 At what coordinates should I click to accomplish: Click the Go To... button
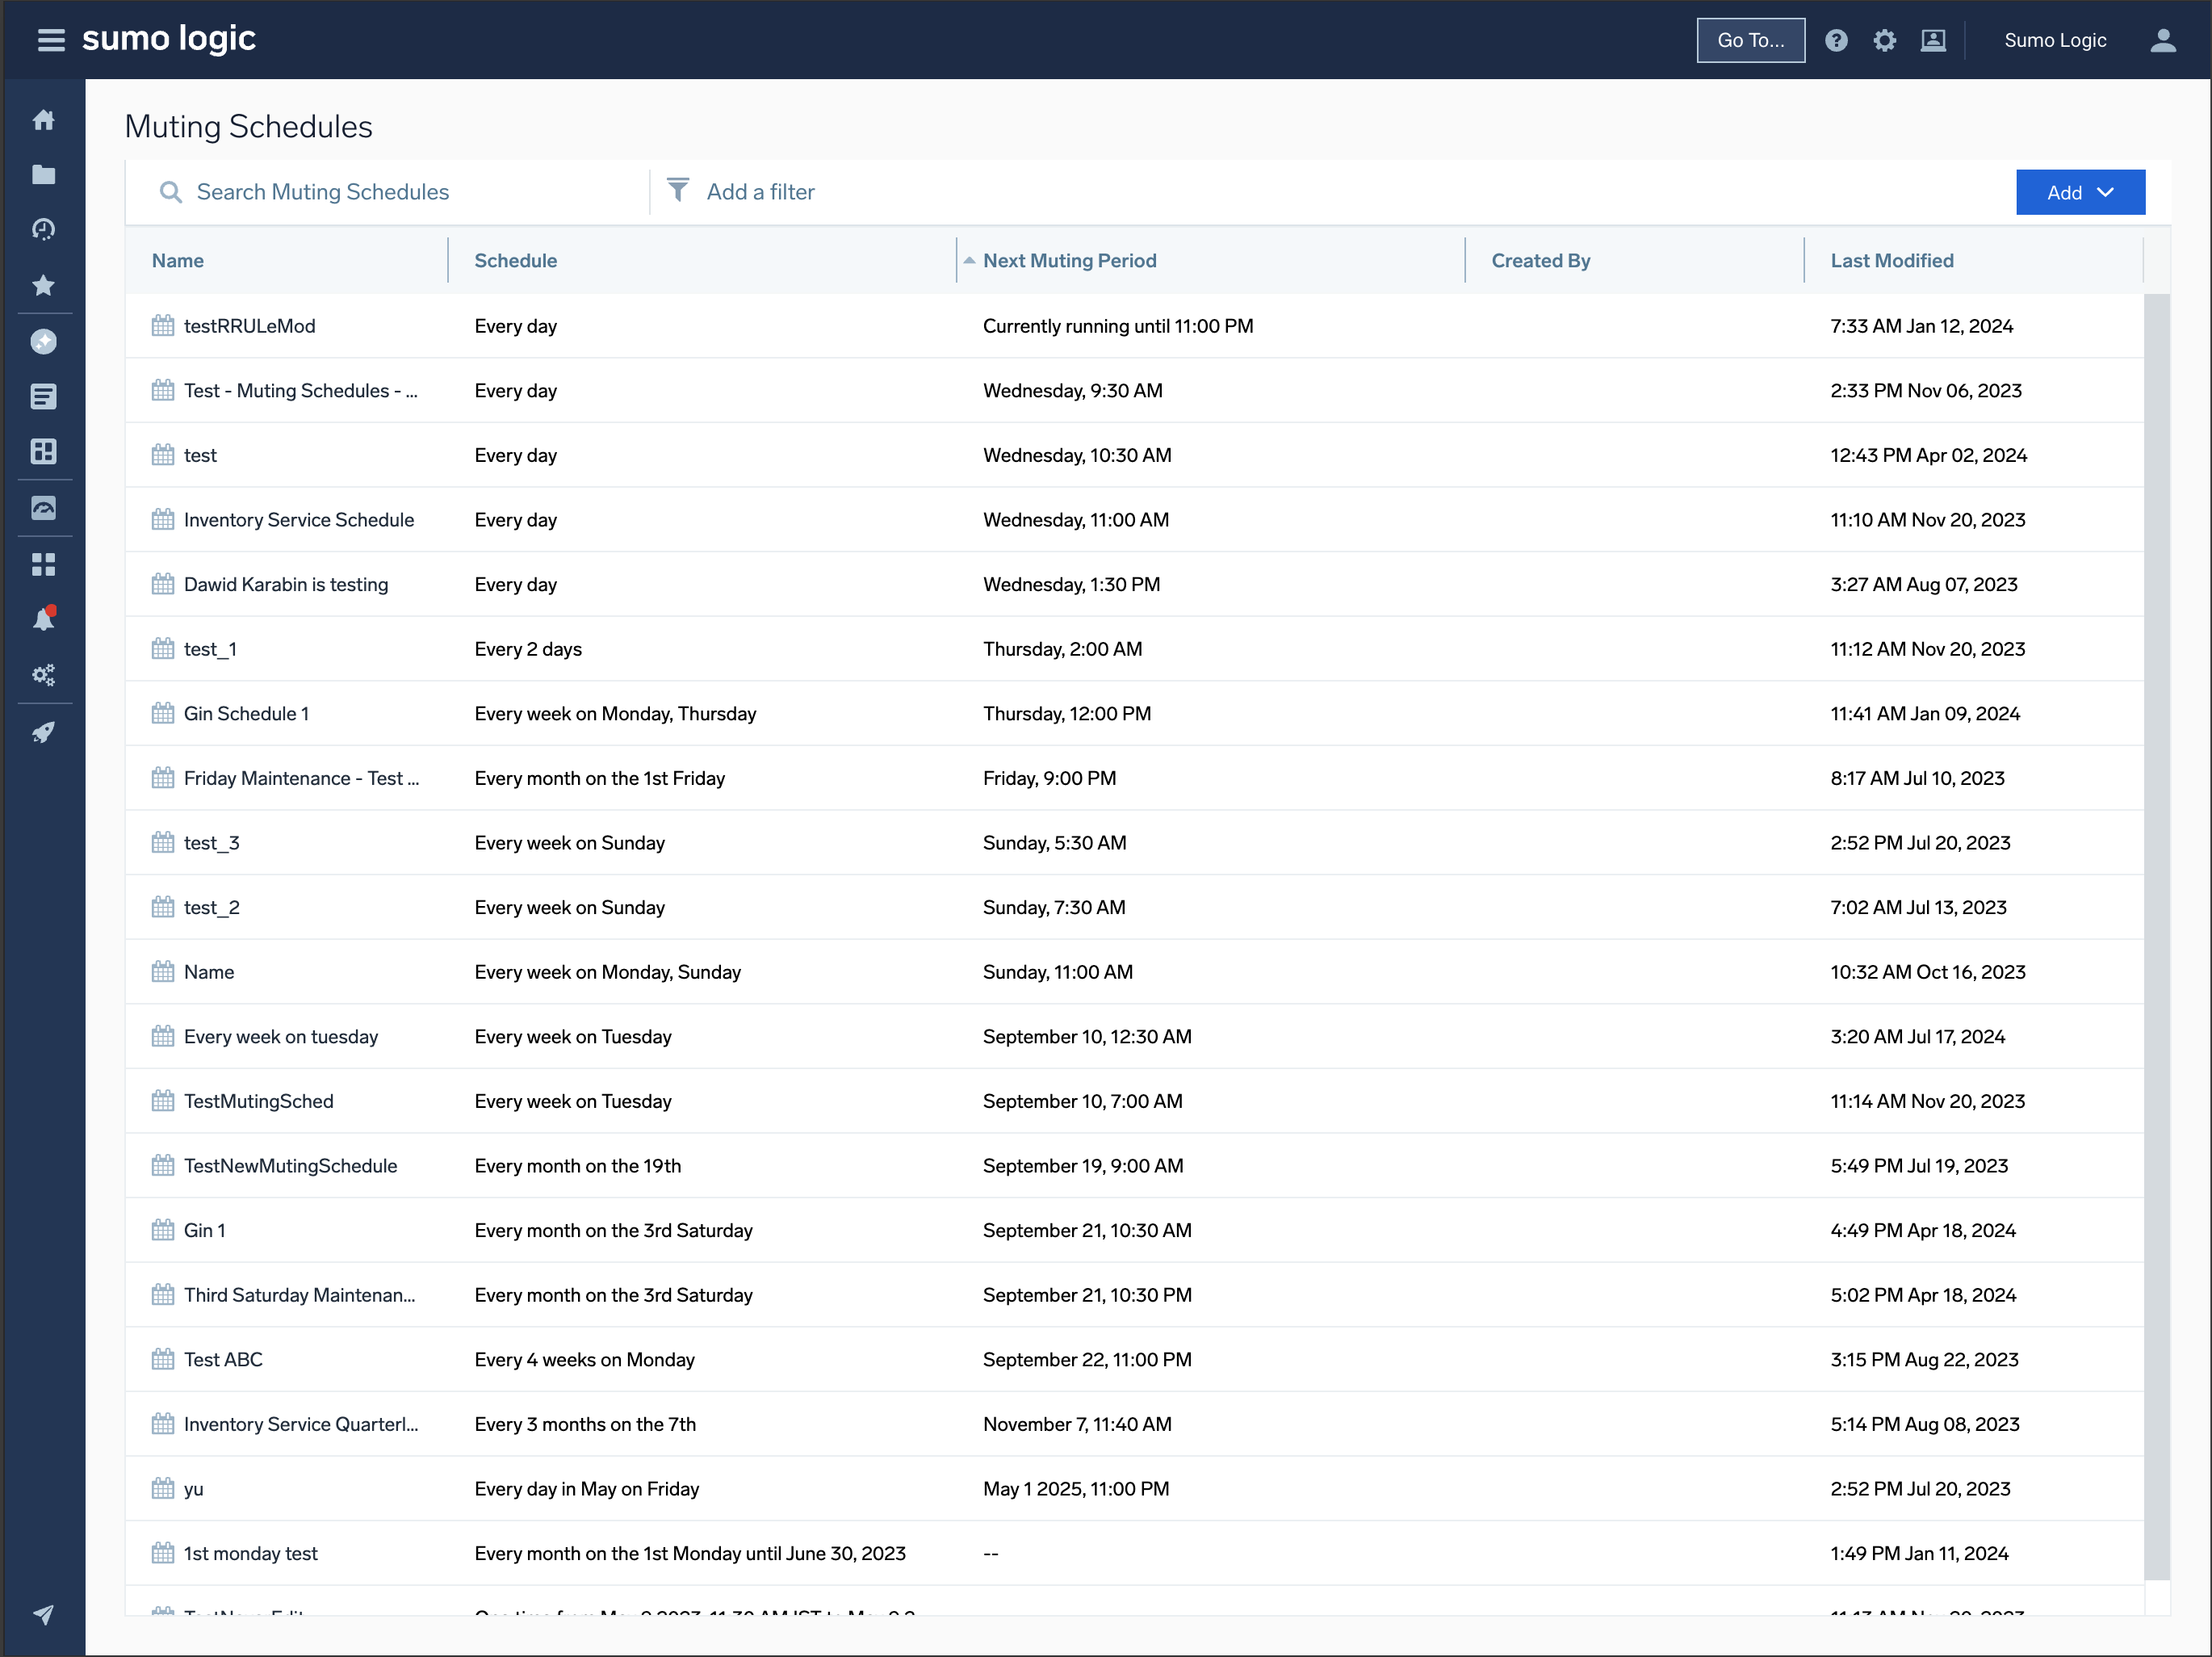1751,40
